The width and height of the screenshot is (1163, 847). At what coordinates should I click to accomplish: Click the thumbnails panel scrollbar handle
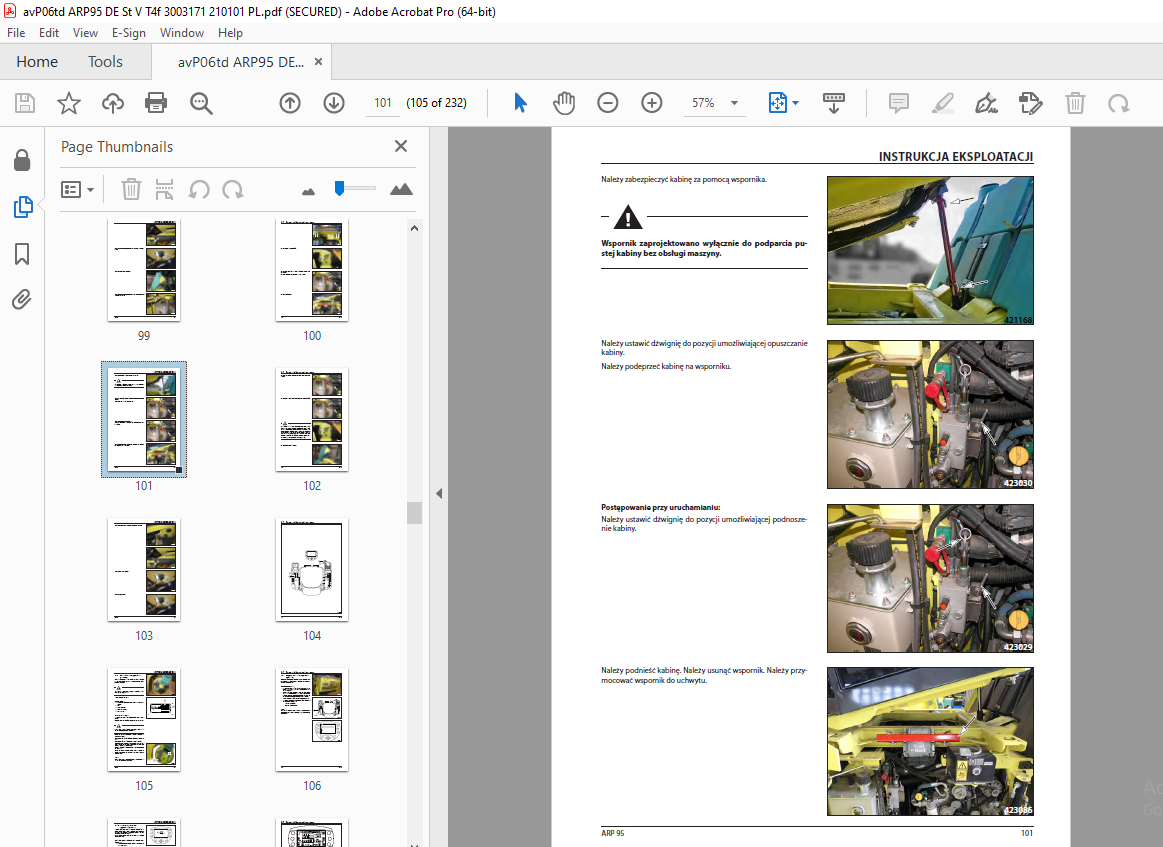414,513
